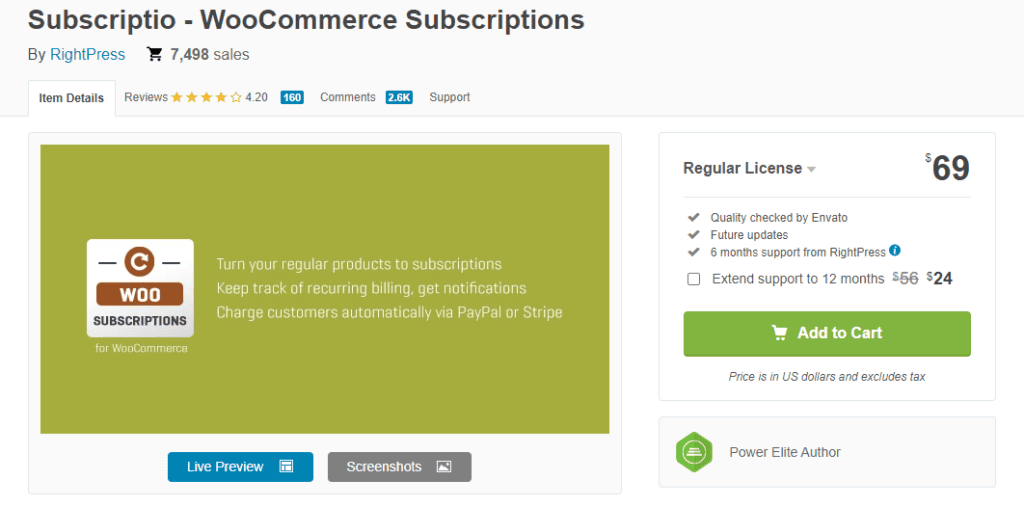Click the 2.6K comments count badge
Screen dimensions: 1024x507
click(x=399, y=98)
